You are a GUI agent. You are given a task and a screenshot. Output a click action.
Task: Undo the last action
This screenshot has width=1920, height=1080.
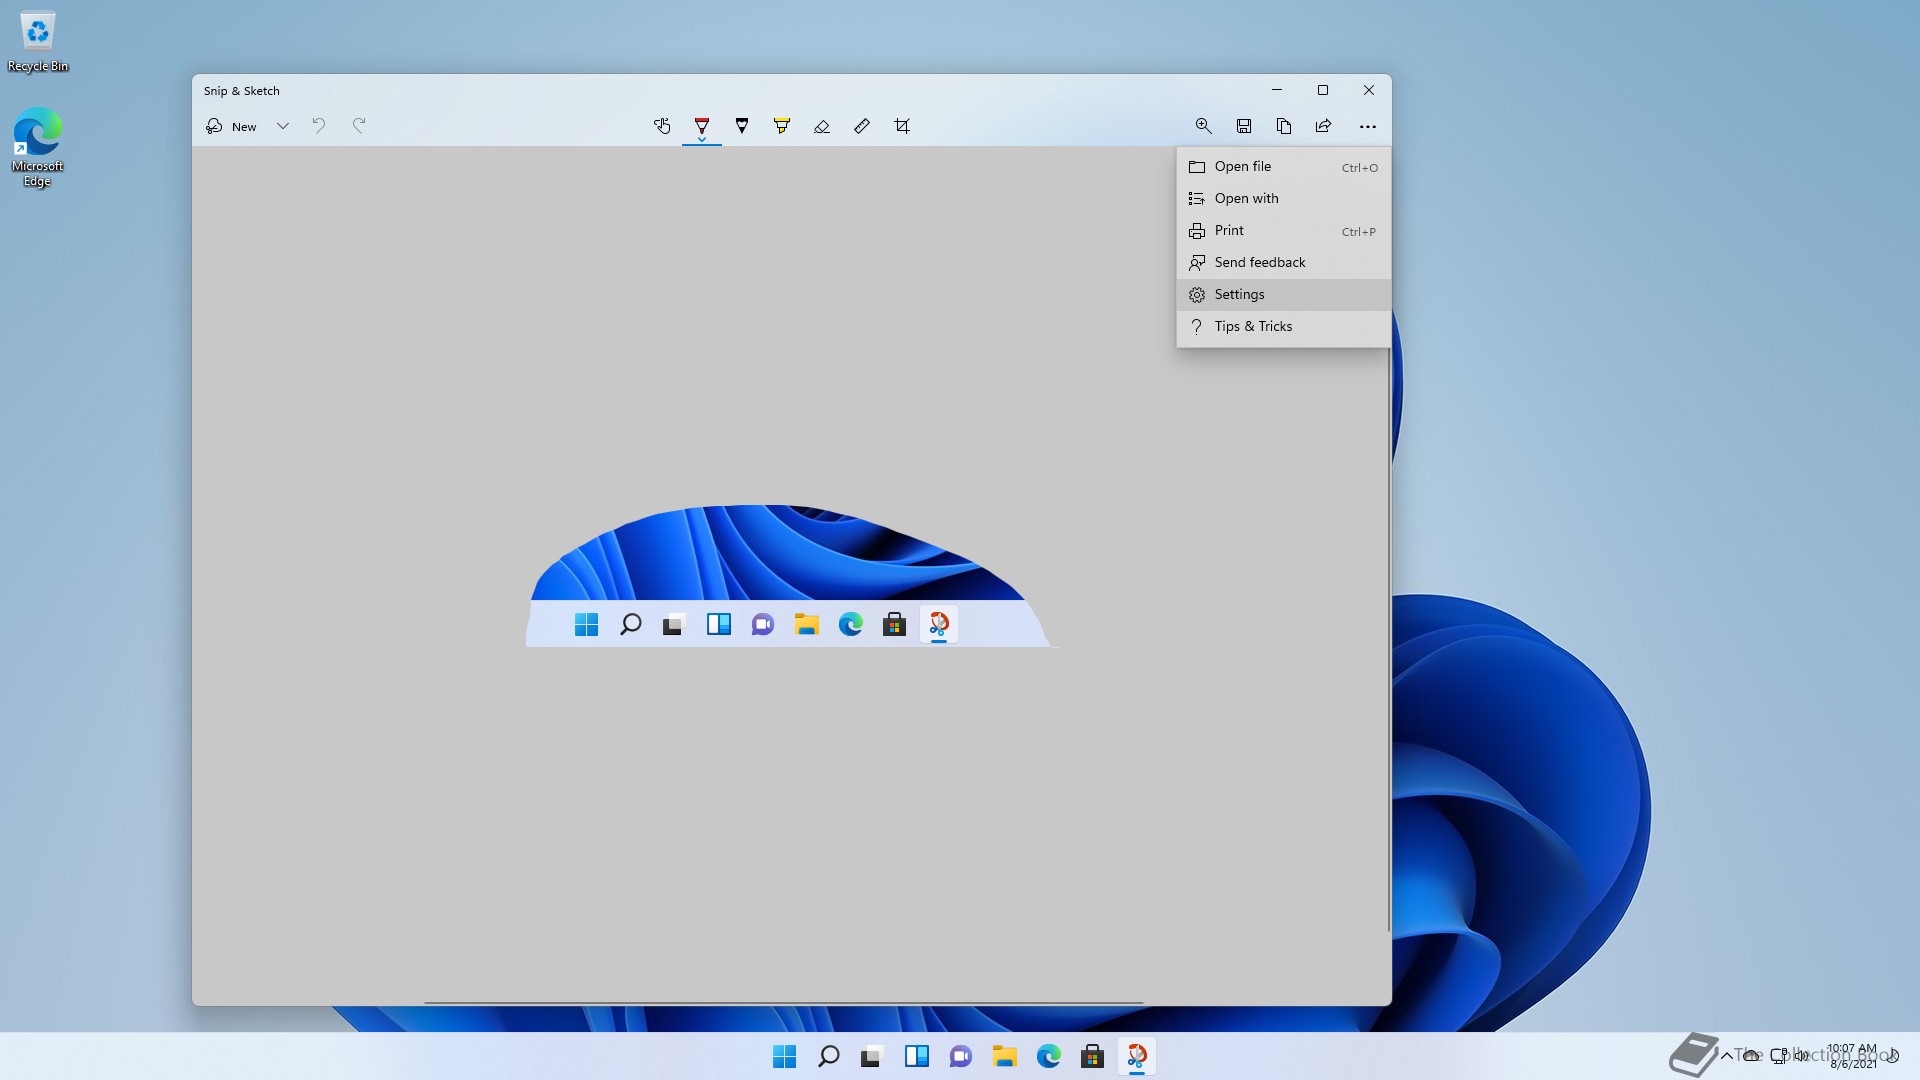pyautogui.click(x=319, y=126)
